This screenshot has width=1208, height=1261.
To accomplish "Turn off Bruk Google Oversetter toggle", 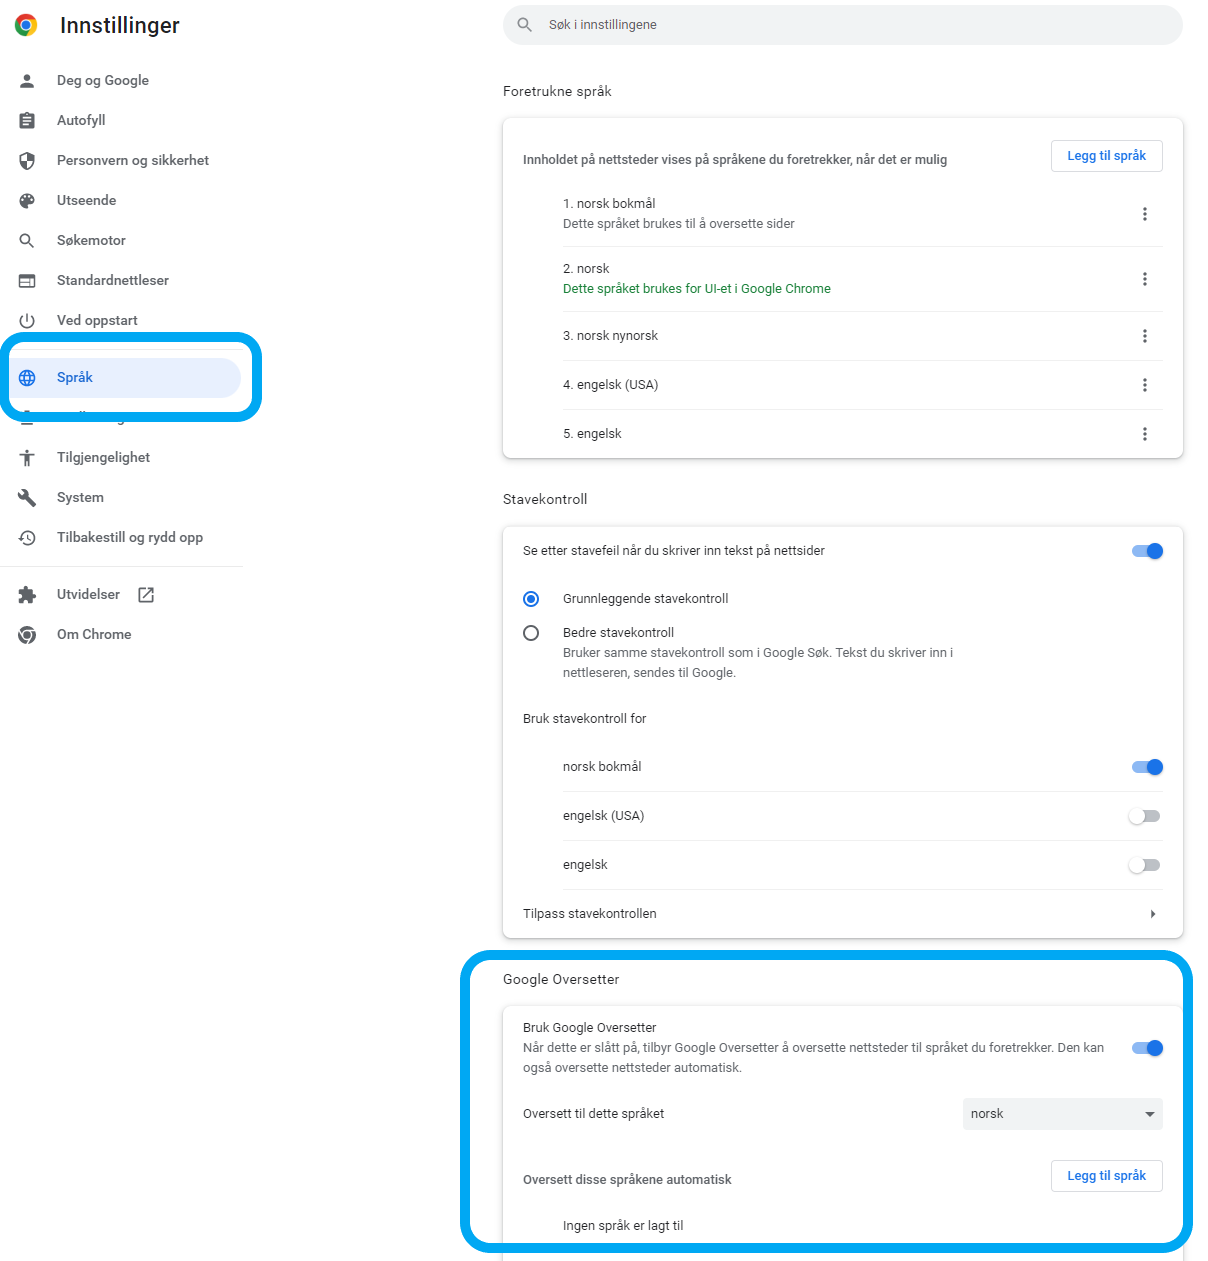I will 1146,1048.
